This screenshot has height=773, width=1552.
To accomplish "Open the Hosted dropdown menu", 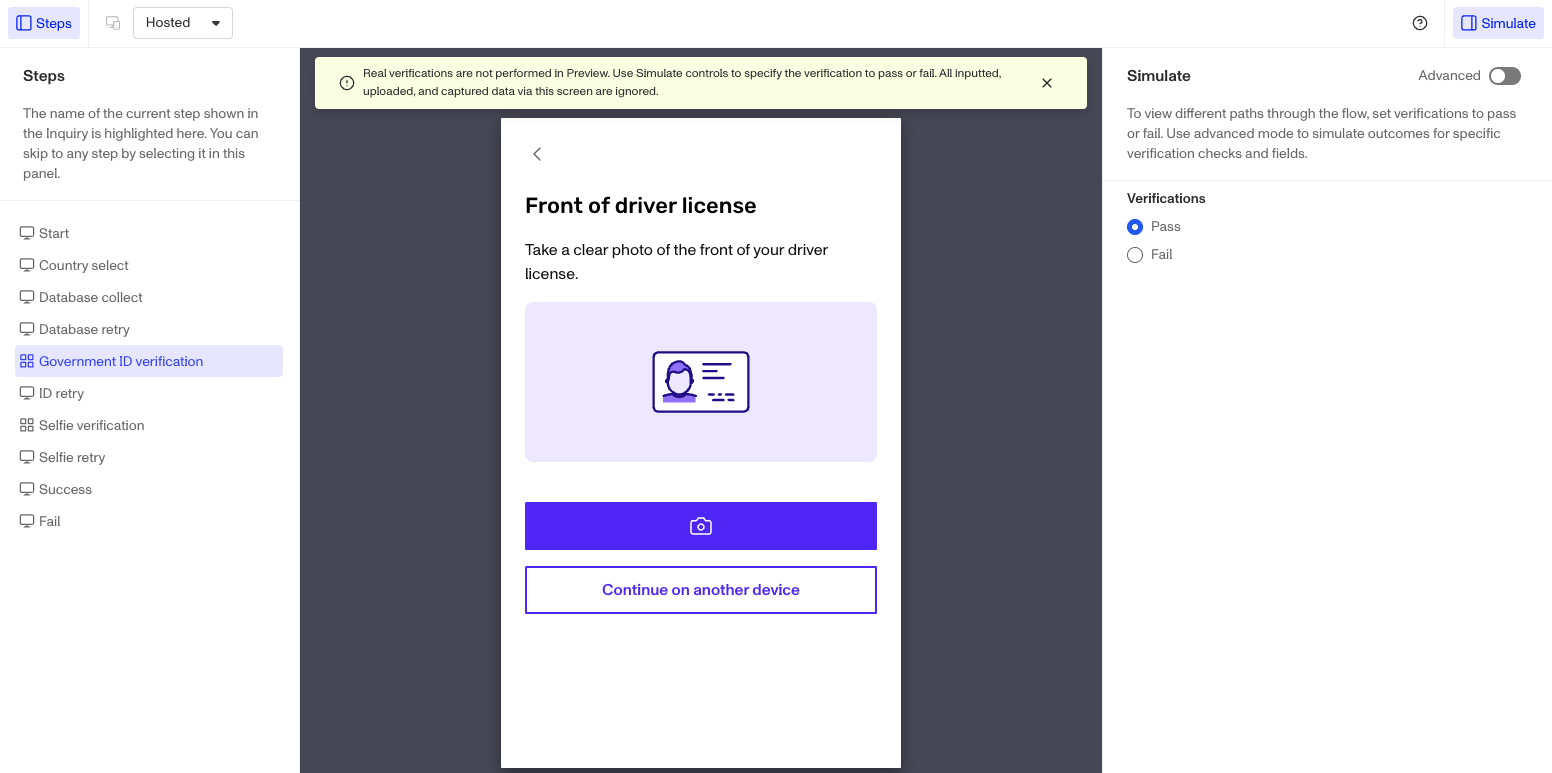I will (x=183, y=23).
